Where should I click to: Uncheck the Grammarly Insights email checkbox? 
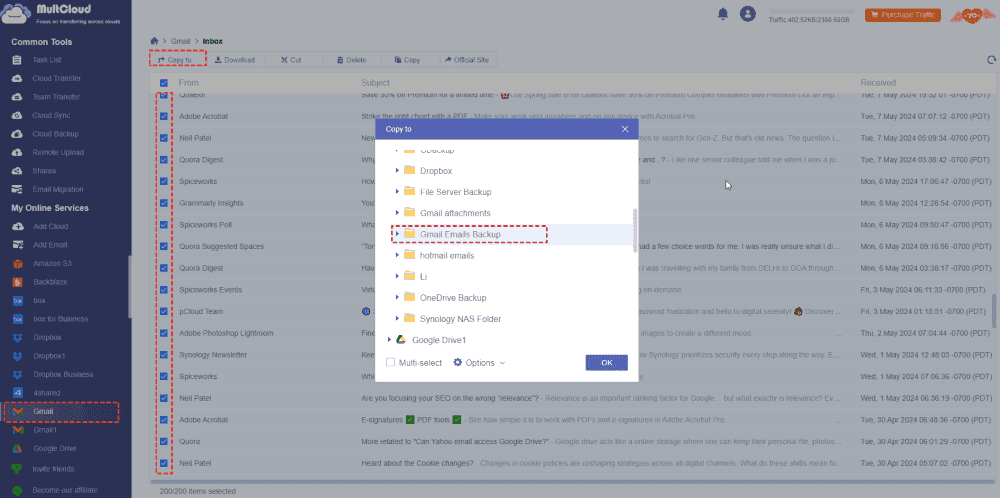[x=164, y=203]
